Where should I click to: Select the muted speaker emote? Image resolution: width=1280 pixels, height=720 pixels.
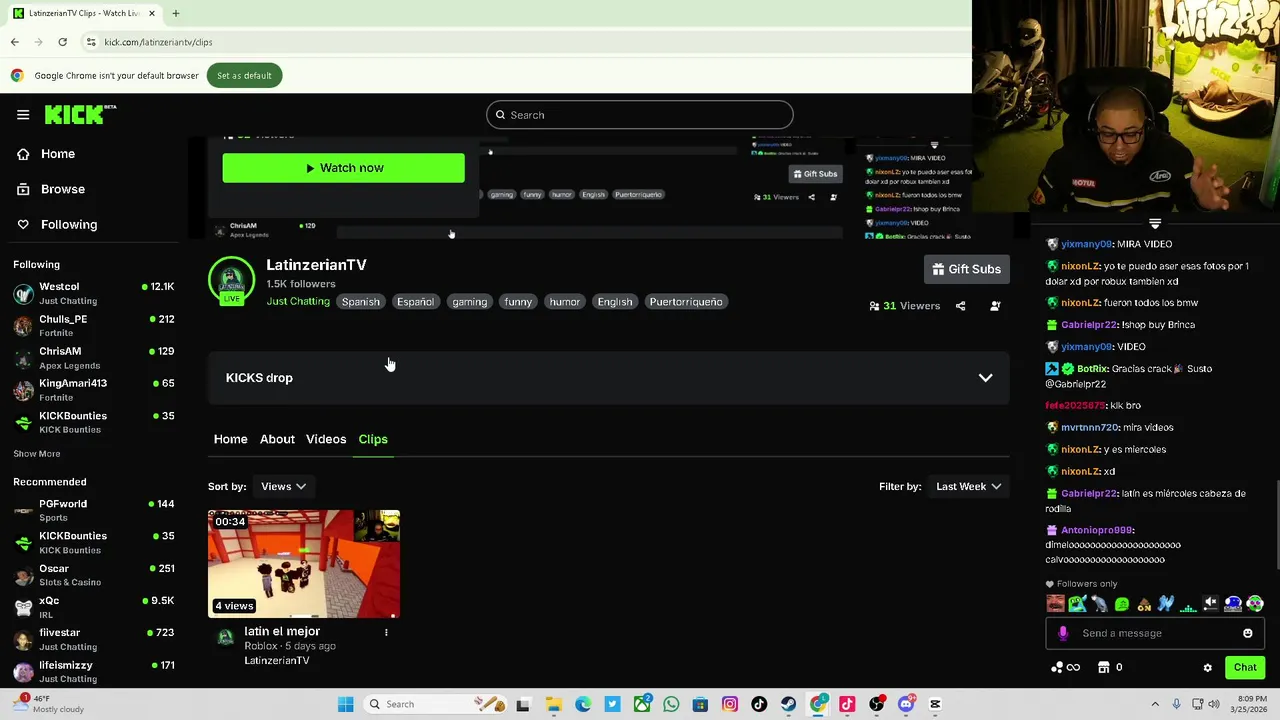tap(1210, 603)
